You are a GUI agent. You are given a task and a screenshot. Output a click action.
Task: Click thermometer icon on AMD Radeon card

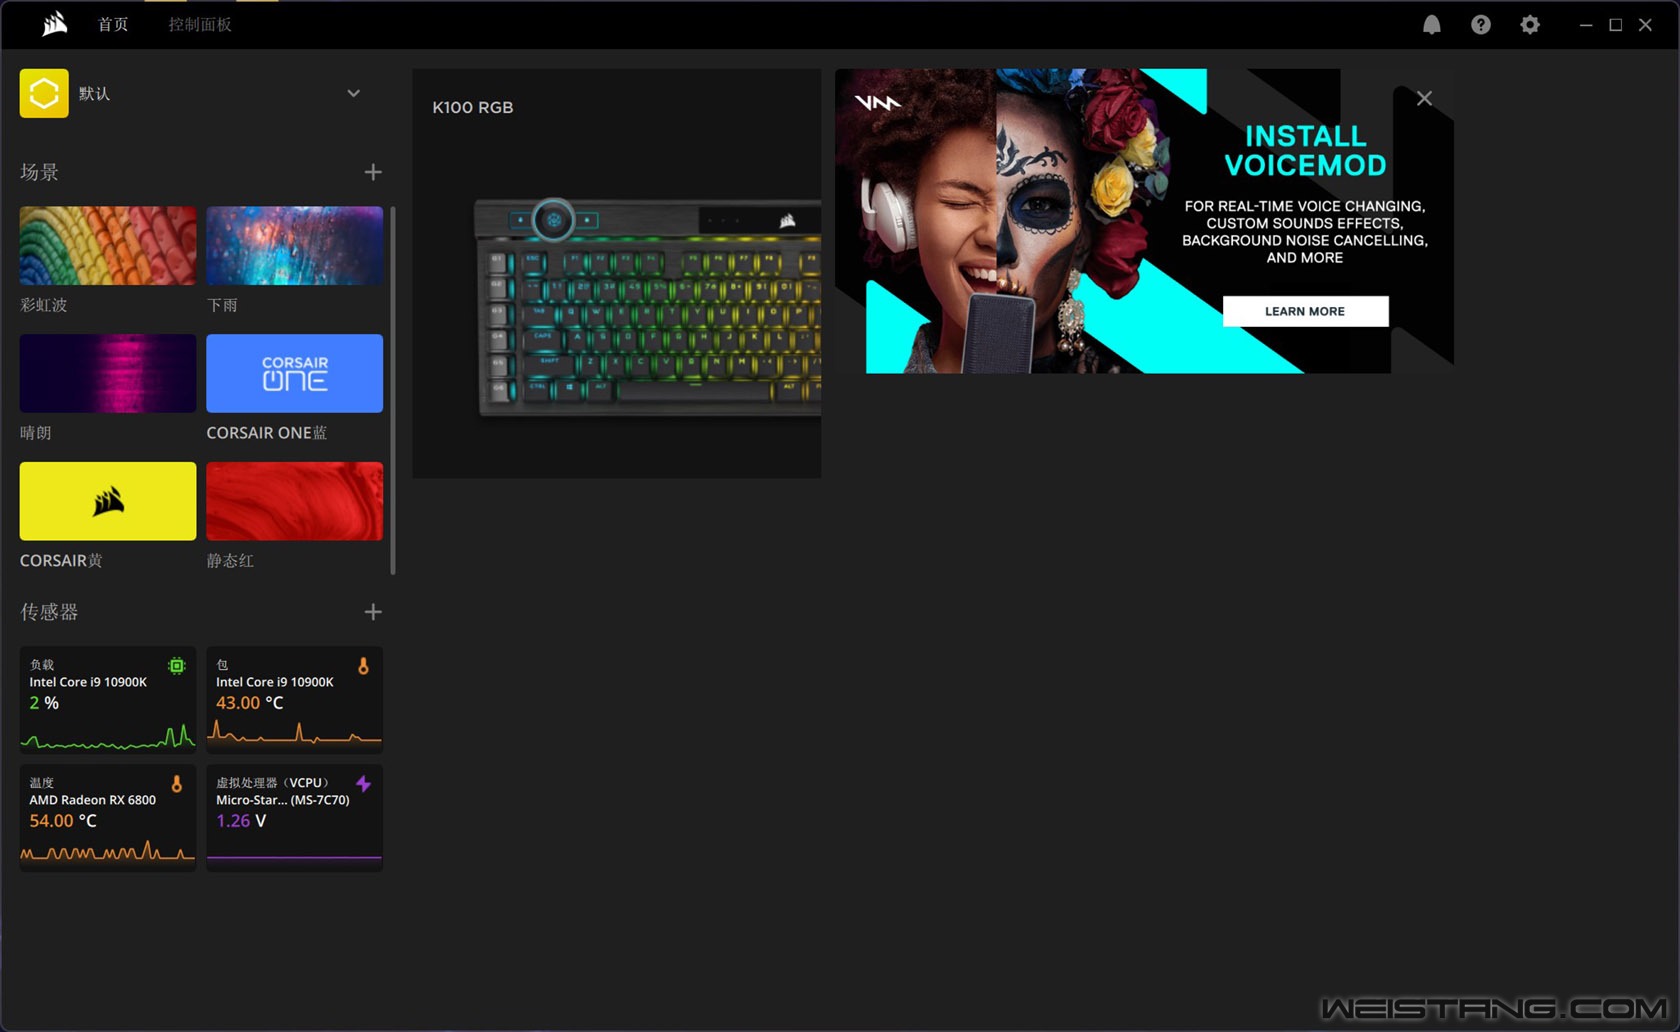point(177,784)
